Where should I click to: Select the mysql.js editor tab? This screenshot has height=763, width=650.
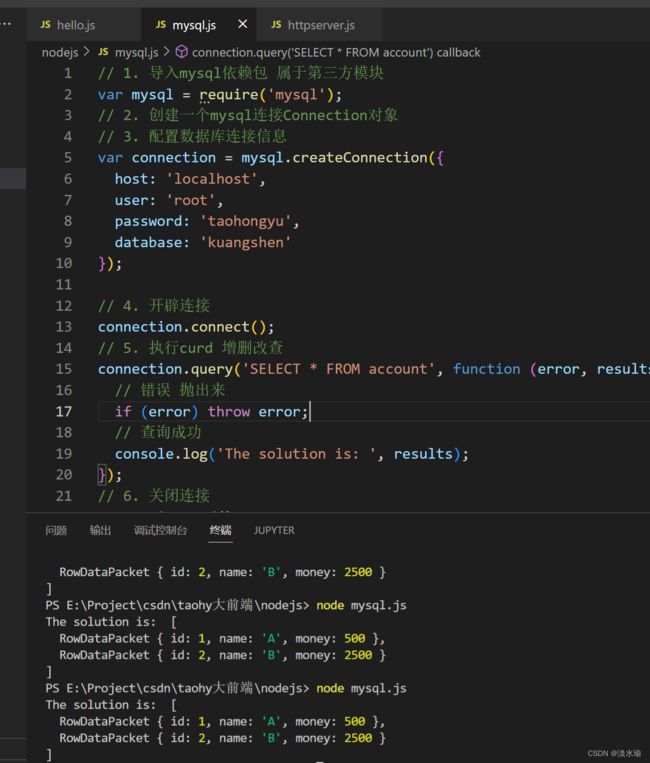coord(194,25)
